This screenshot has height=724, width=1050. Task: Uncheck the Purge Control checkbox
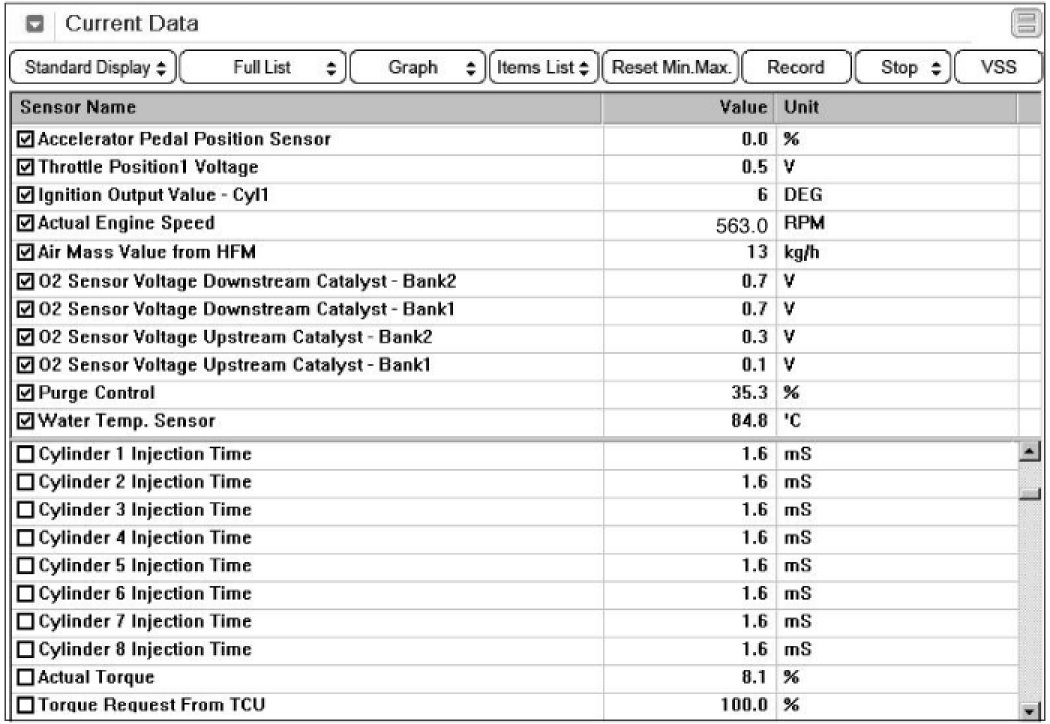pos(26,393)
